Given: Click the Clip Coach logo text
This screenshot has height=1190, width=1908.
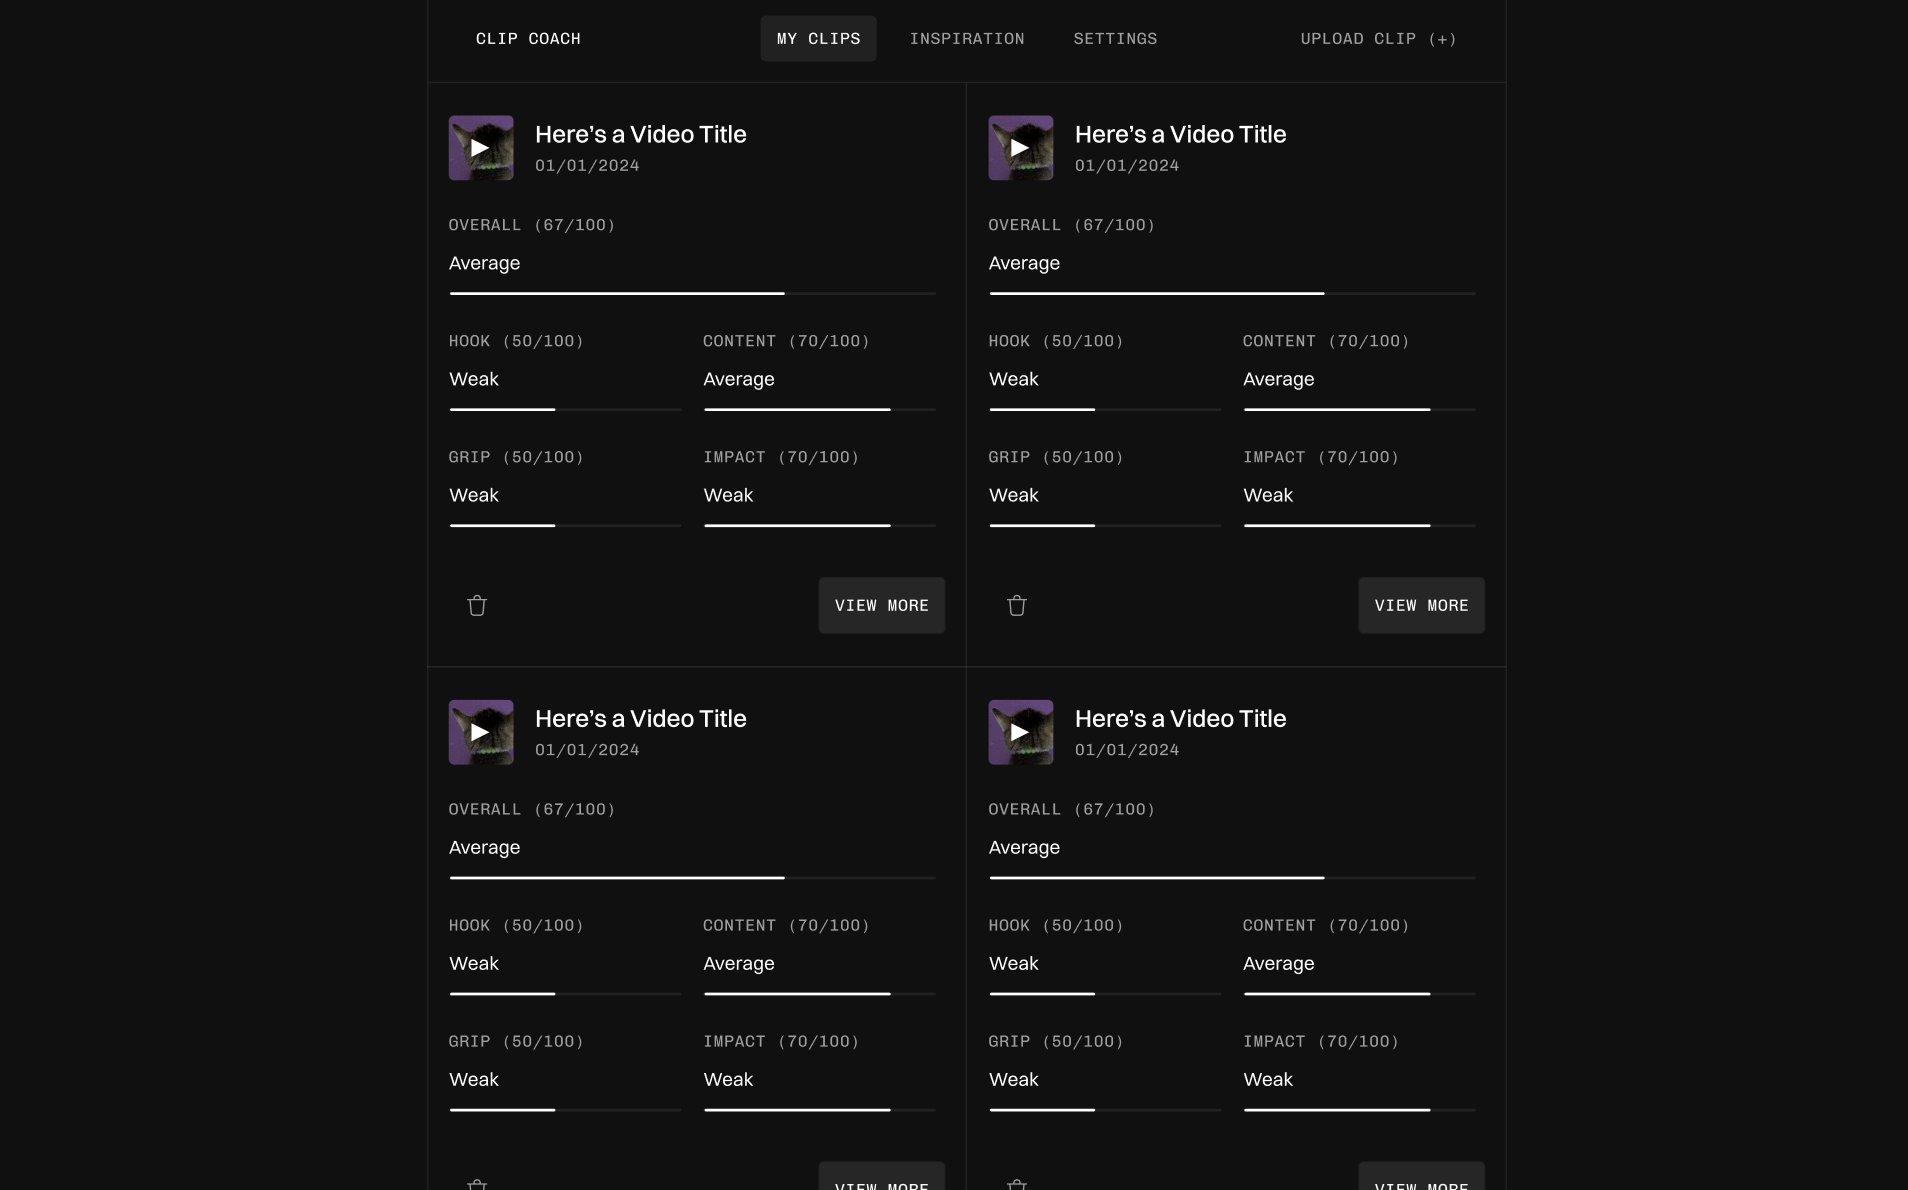Looking at the screenshot, I should (528, 39).
